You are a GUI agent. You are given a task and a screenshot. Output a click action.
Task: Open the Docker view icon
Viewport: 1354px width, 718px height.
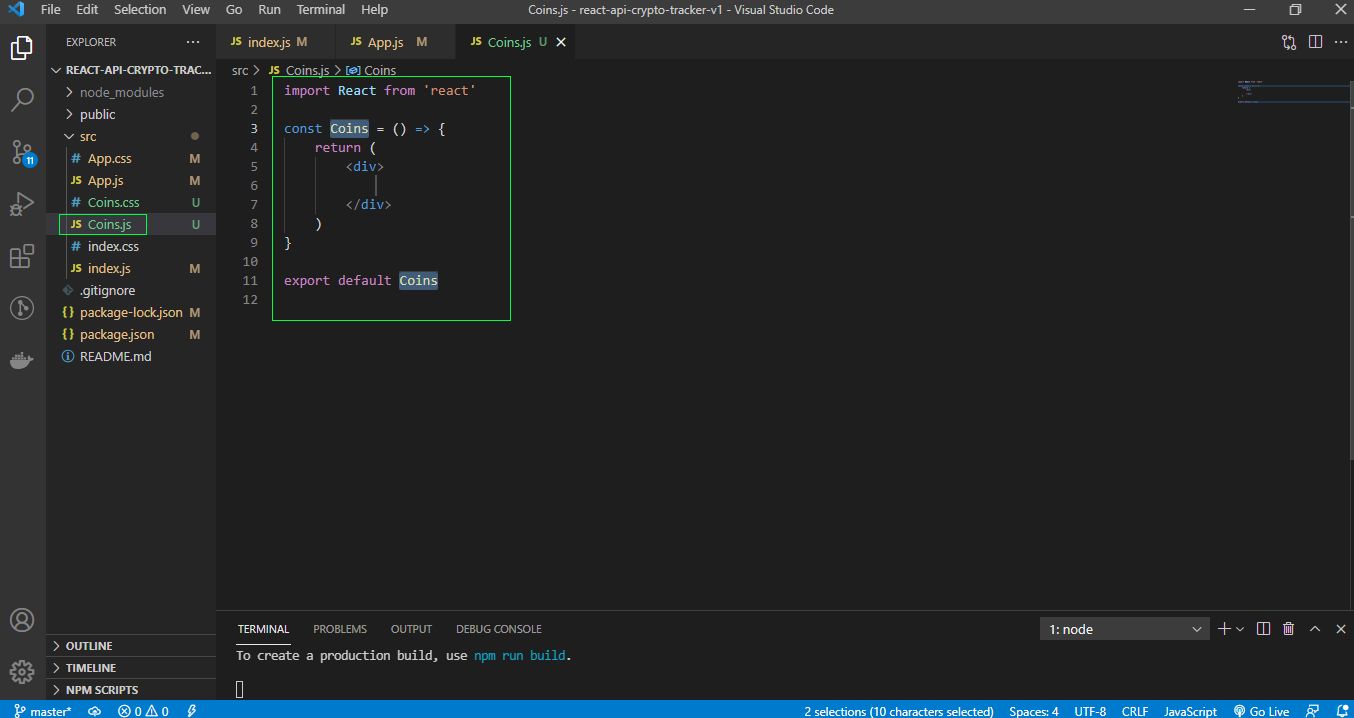(x=22, y=361)
